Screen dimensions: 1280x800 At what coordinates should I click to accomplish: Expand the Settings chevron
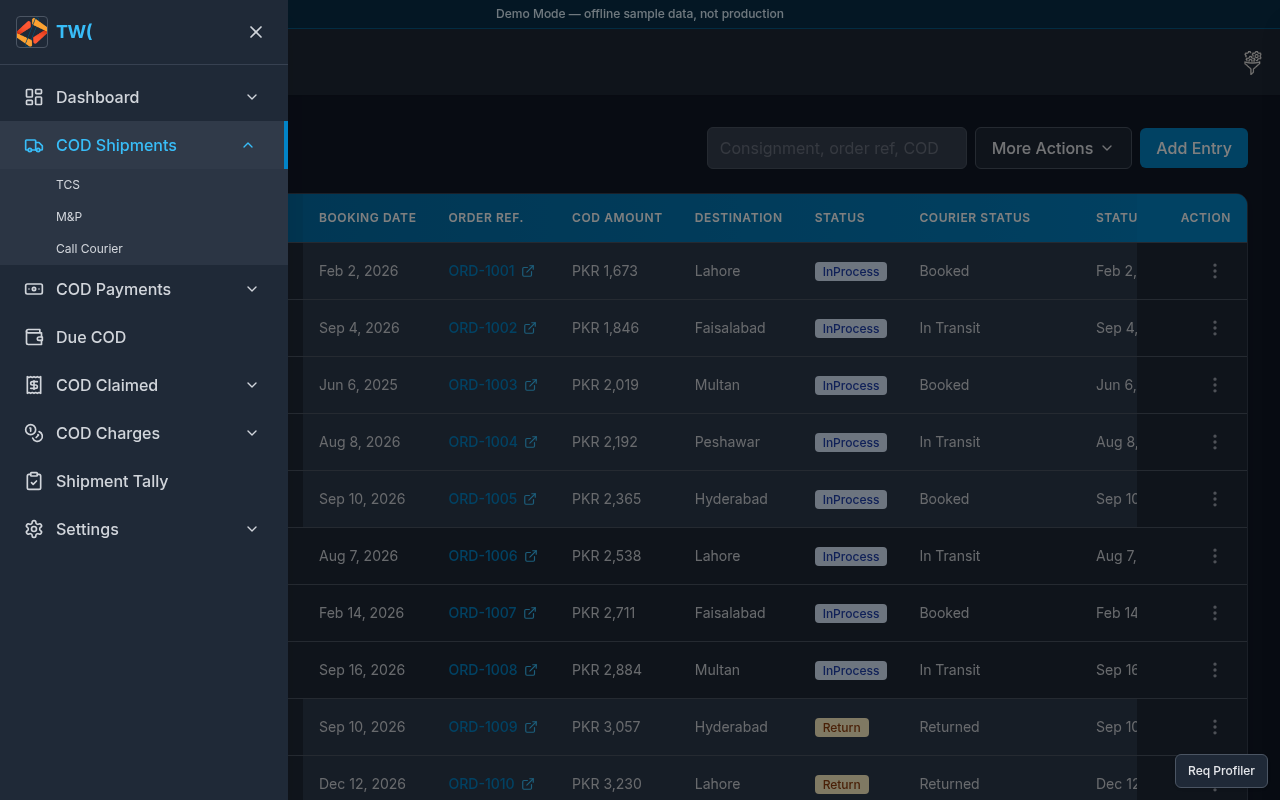tap(252, 529)
